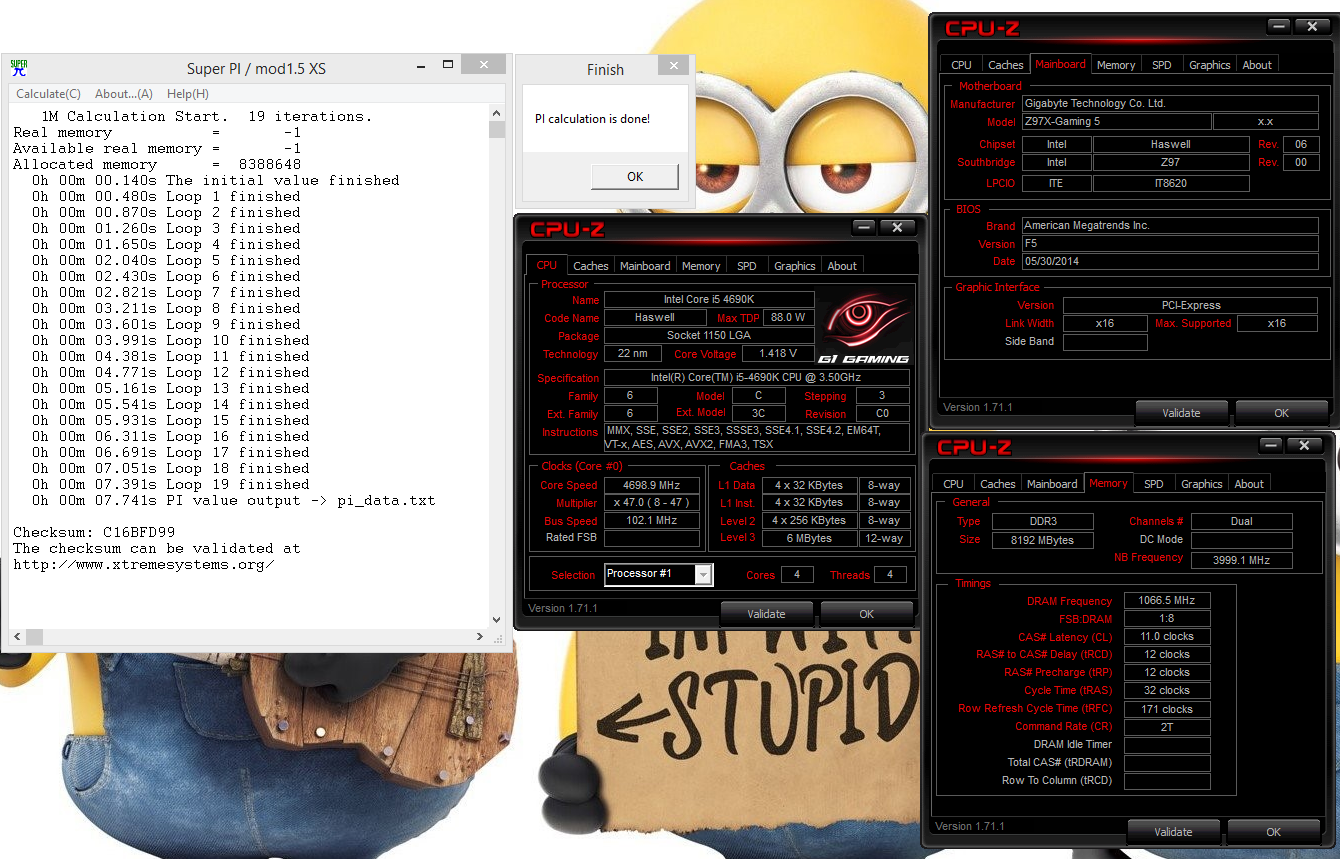Click the Multiplier x 47.0 field

pyautogui.click(x=652, y=504)
